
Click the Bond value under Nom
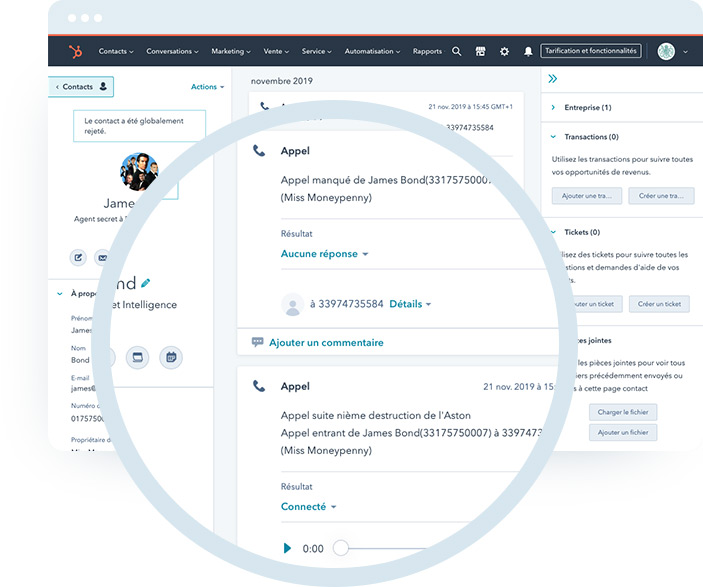tap(80, 360)
